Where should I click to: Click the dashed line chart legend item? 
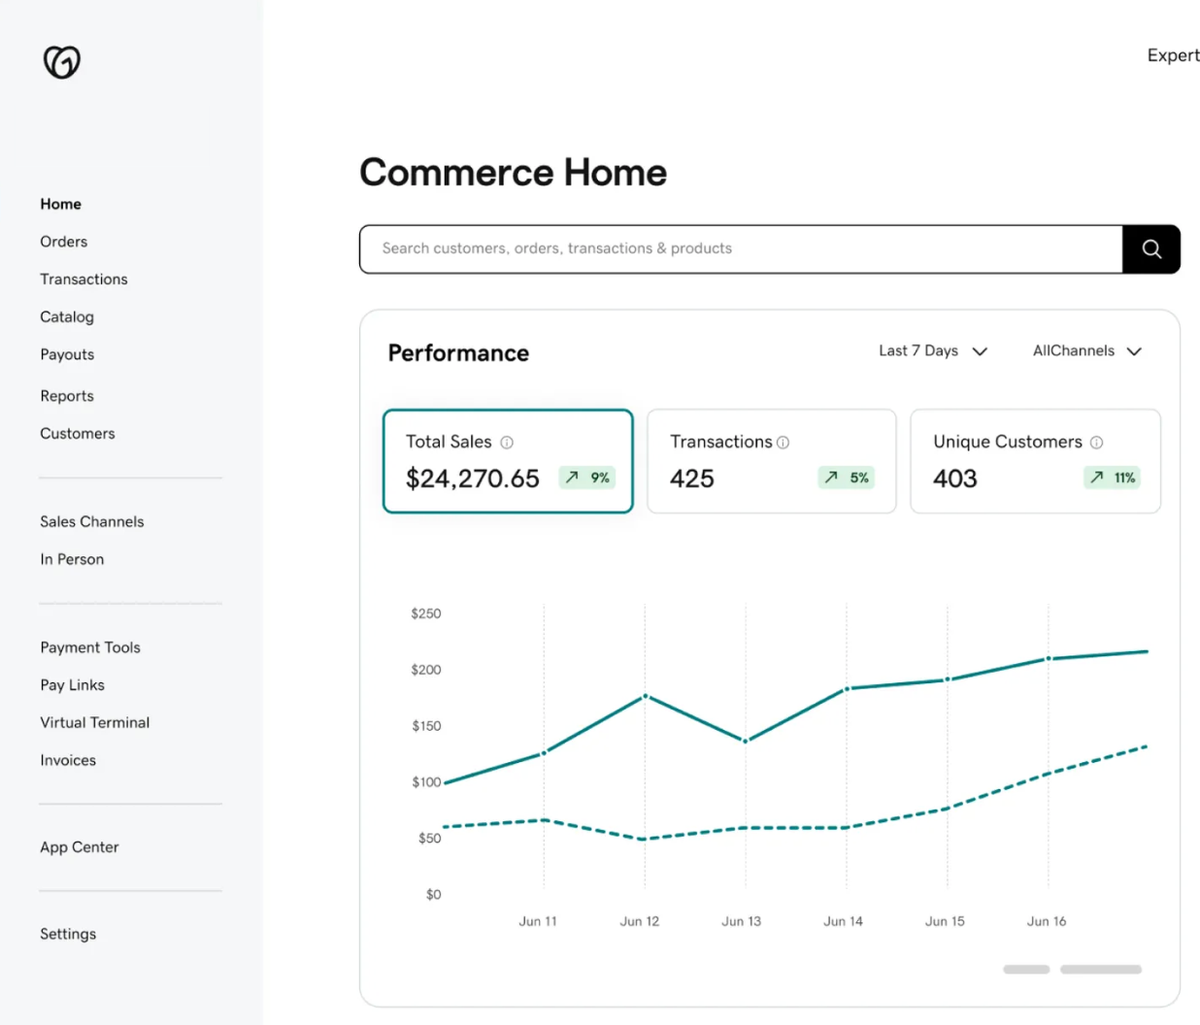[x=1100, y=968]
